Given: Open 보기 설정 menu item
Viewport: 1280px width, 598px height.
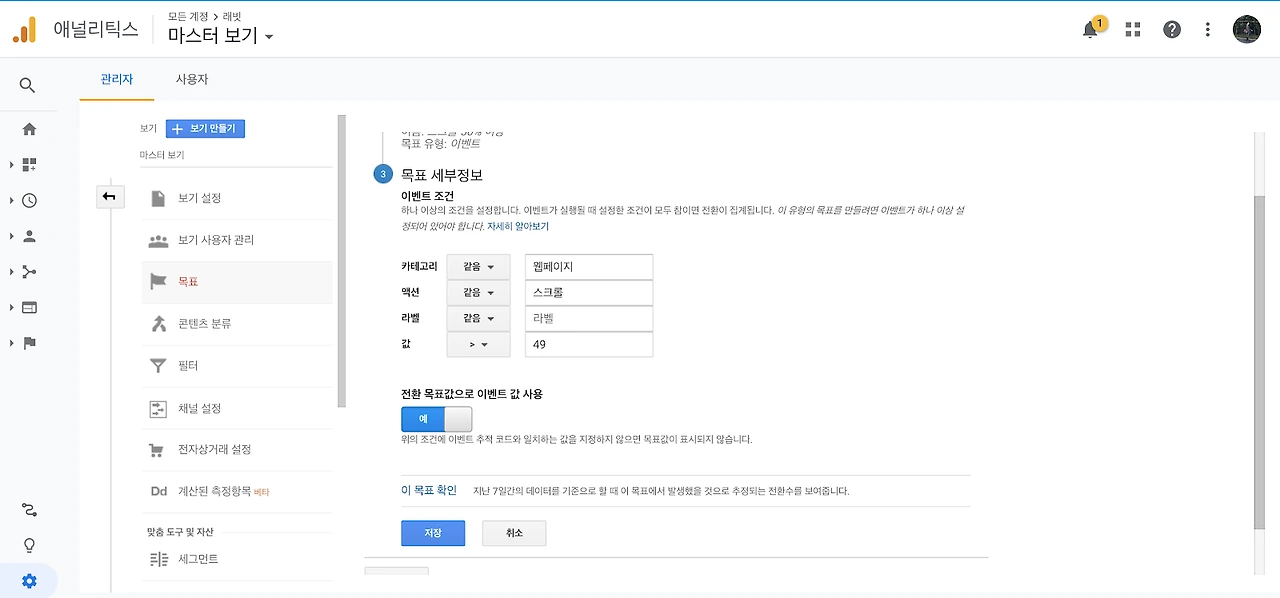Looking at the screenshot, I should (237, 198).
